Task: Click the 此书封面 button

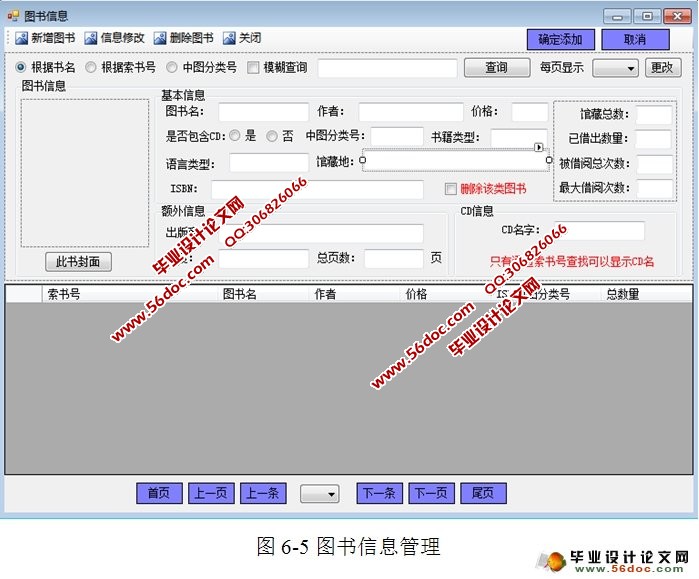Action: coord(78,262)
